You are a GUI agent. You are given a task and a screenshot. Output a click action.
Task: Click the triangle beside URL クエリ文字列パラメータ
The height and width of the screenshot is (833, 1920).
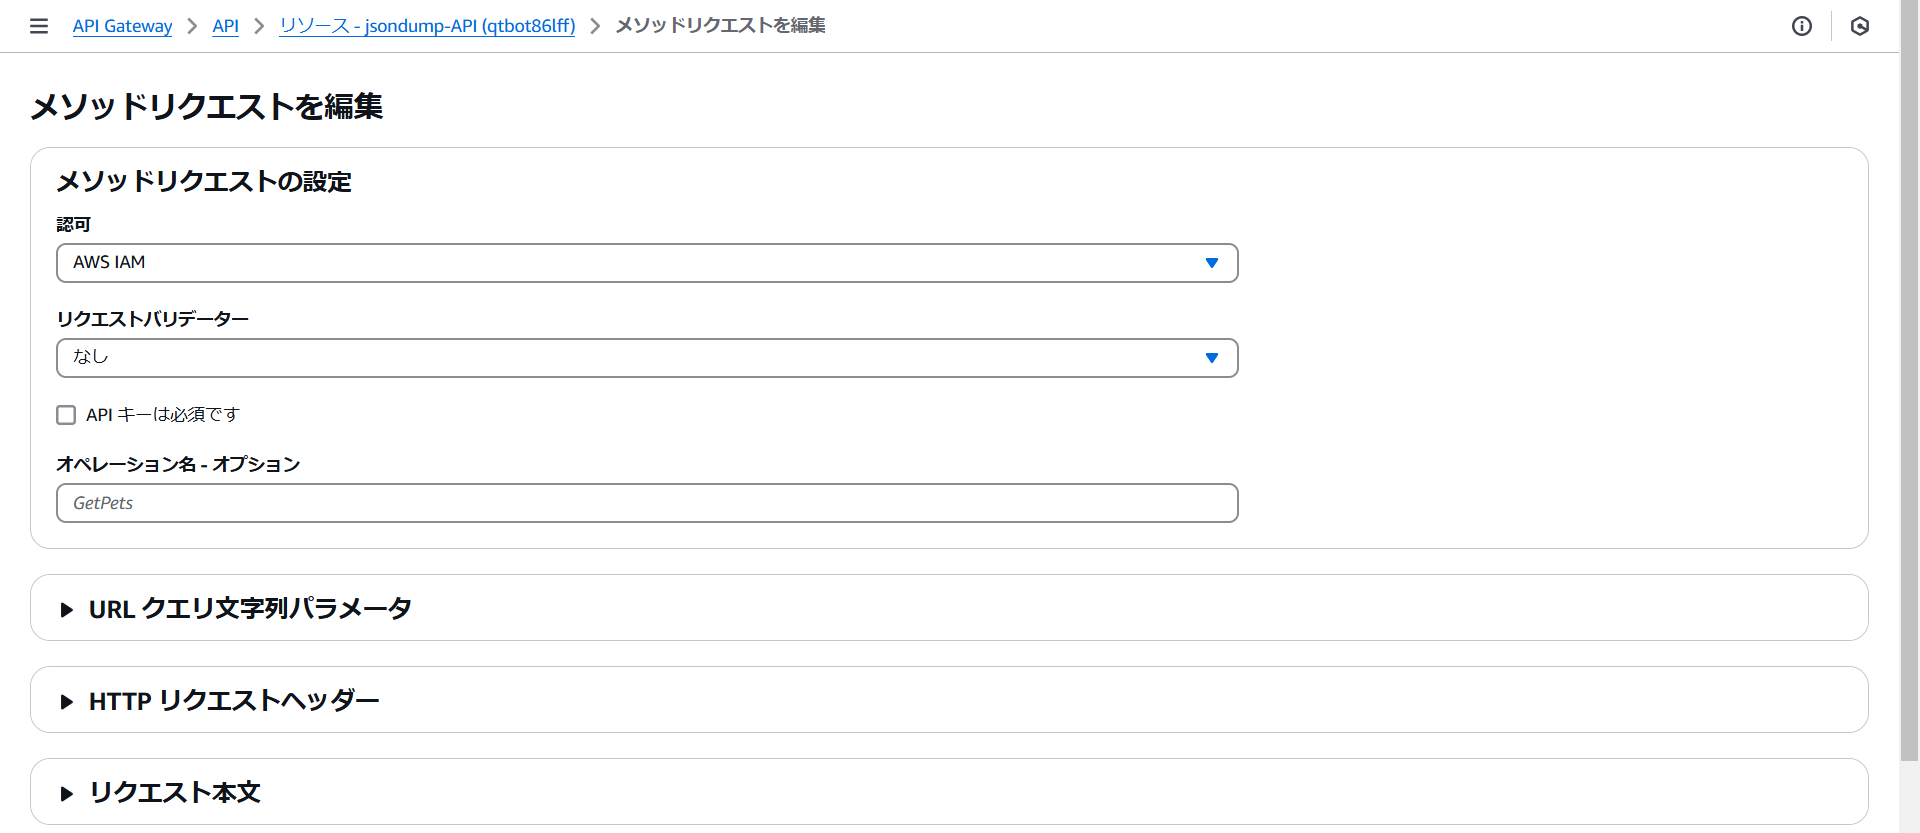(67, 609)
